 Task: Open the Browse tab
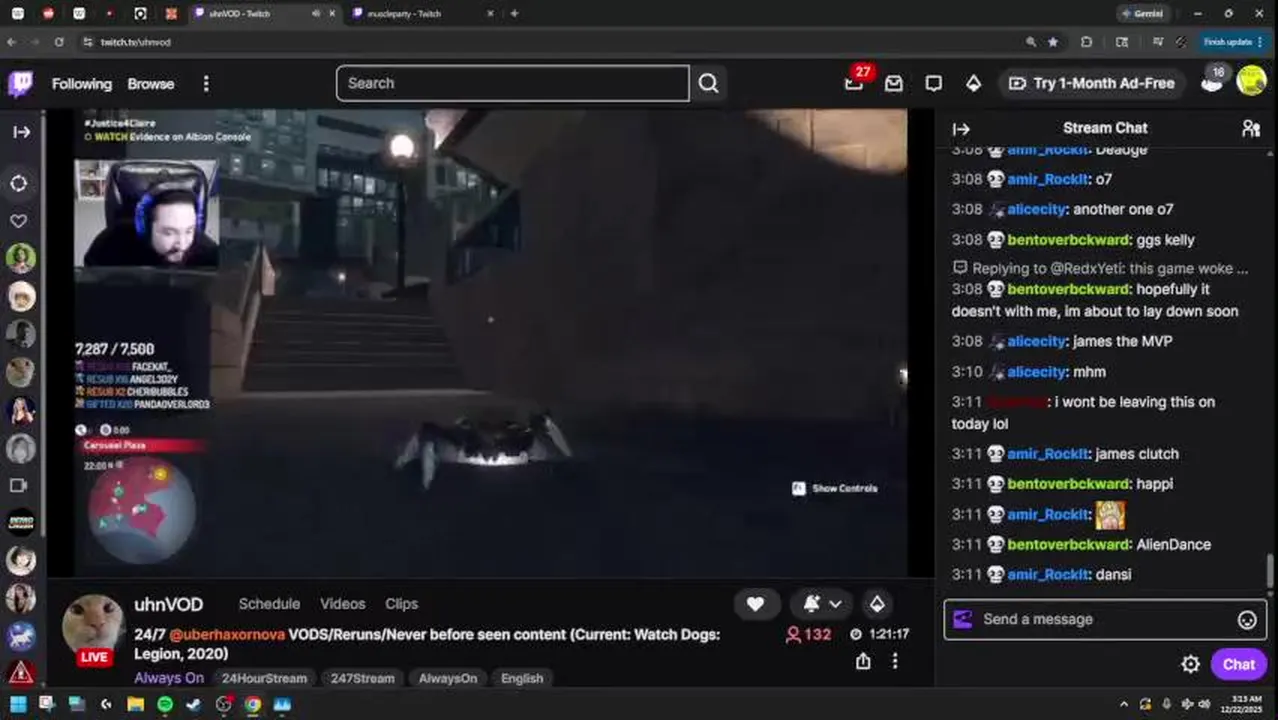coord(151,84)
